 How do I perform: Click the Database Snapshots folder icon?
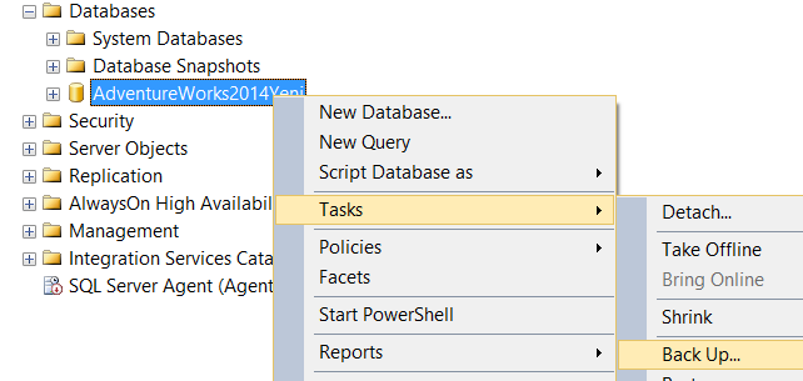coord(75,66)
